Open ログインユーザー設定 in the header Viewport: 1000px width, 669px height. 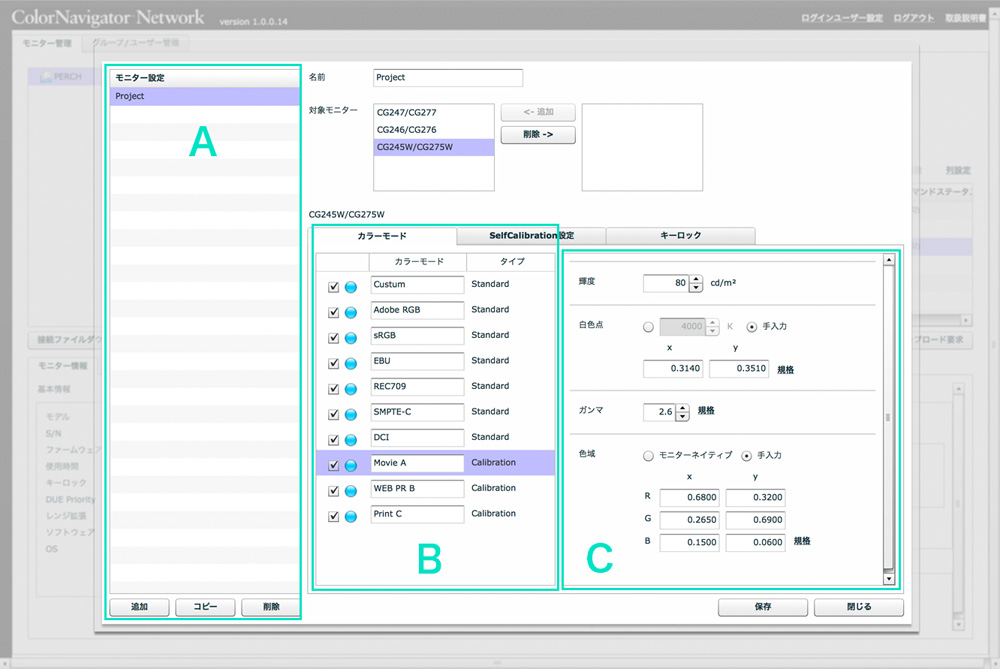[842, 18]
